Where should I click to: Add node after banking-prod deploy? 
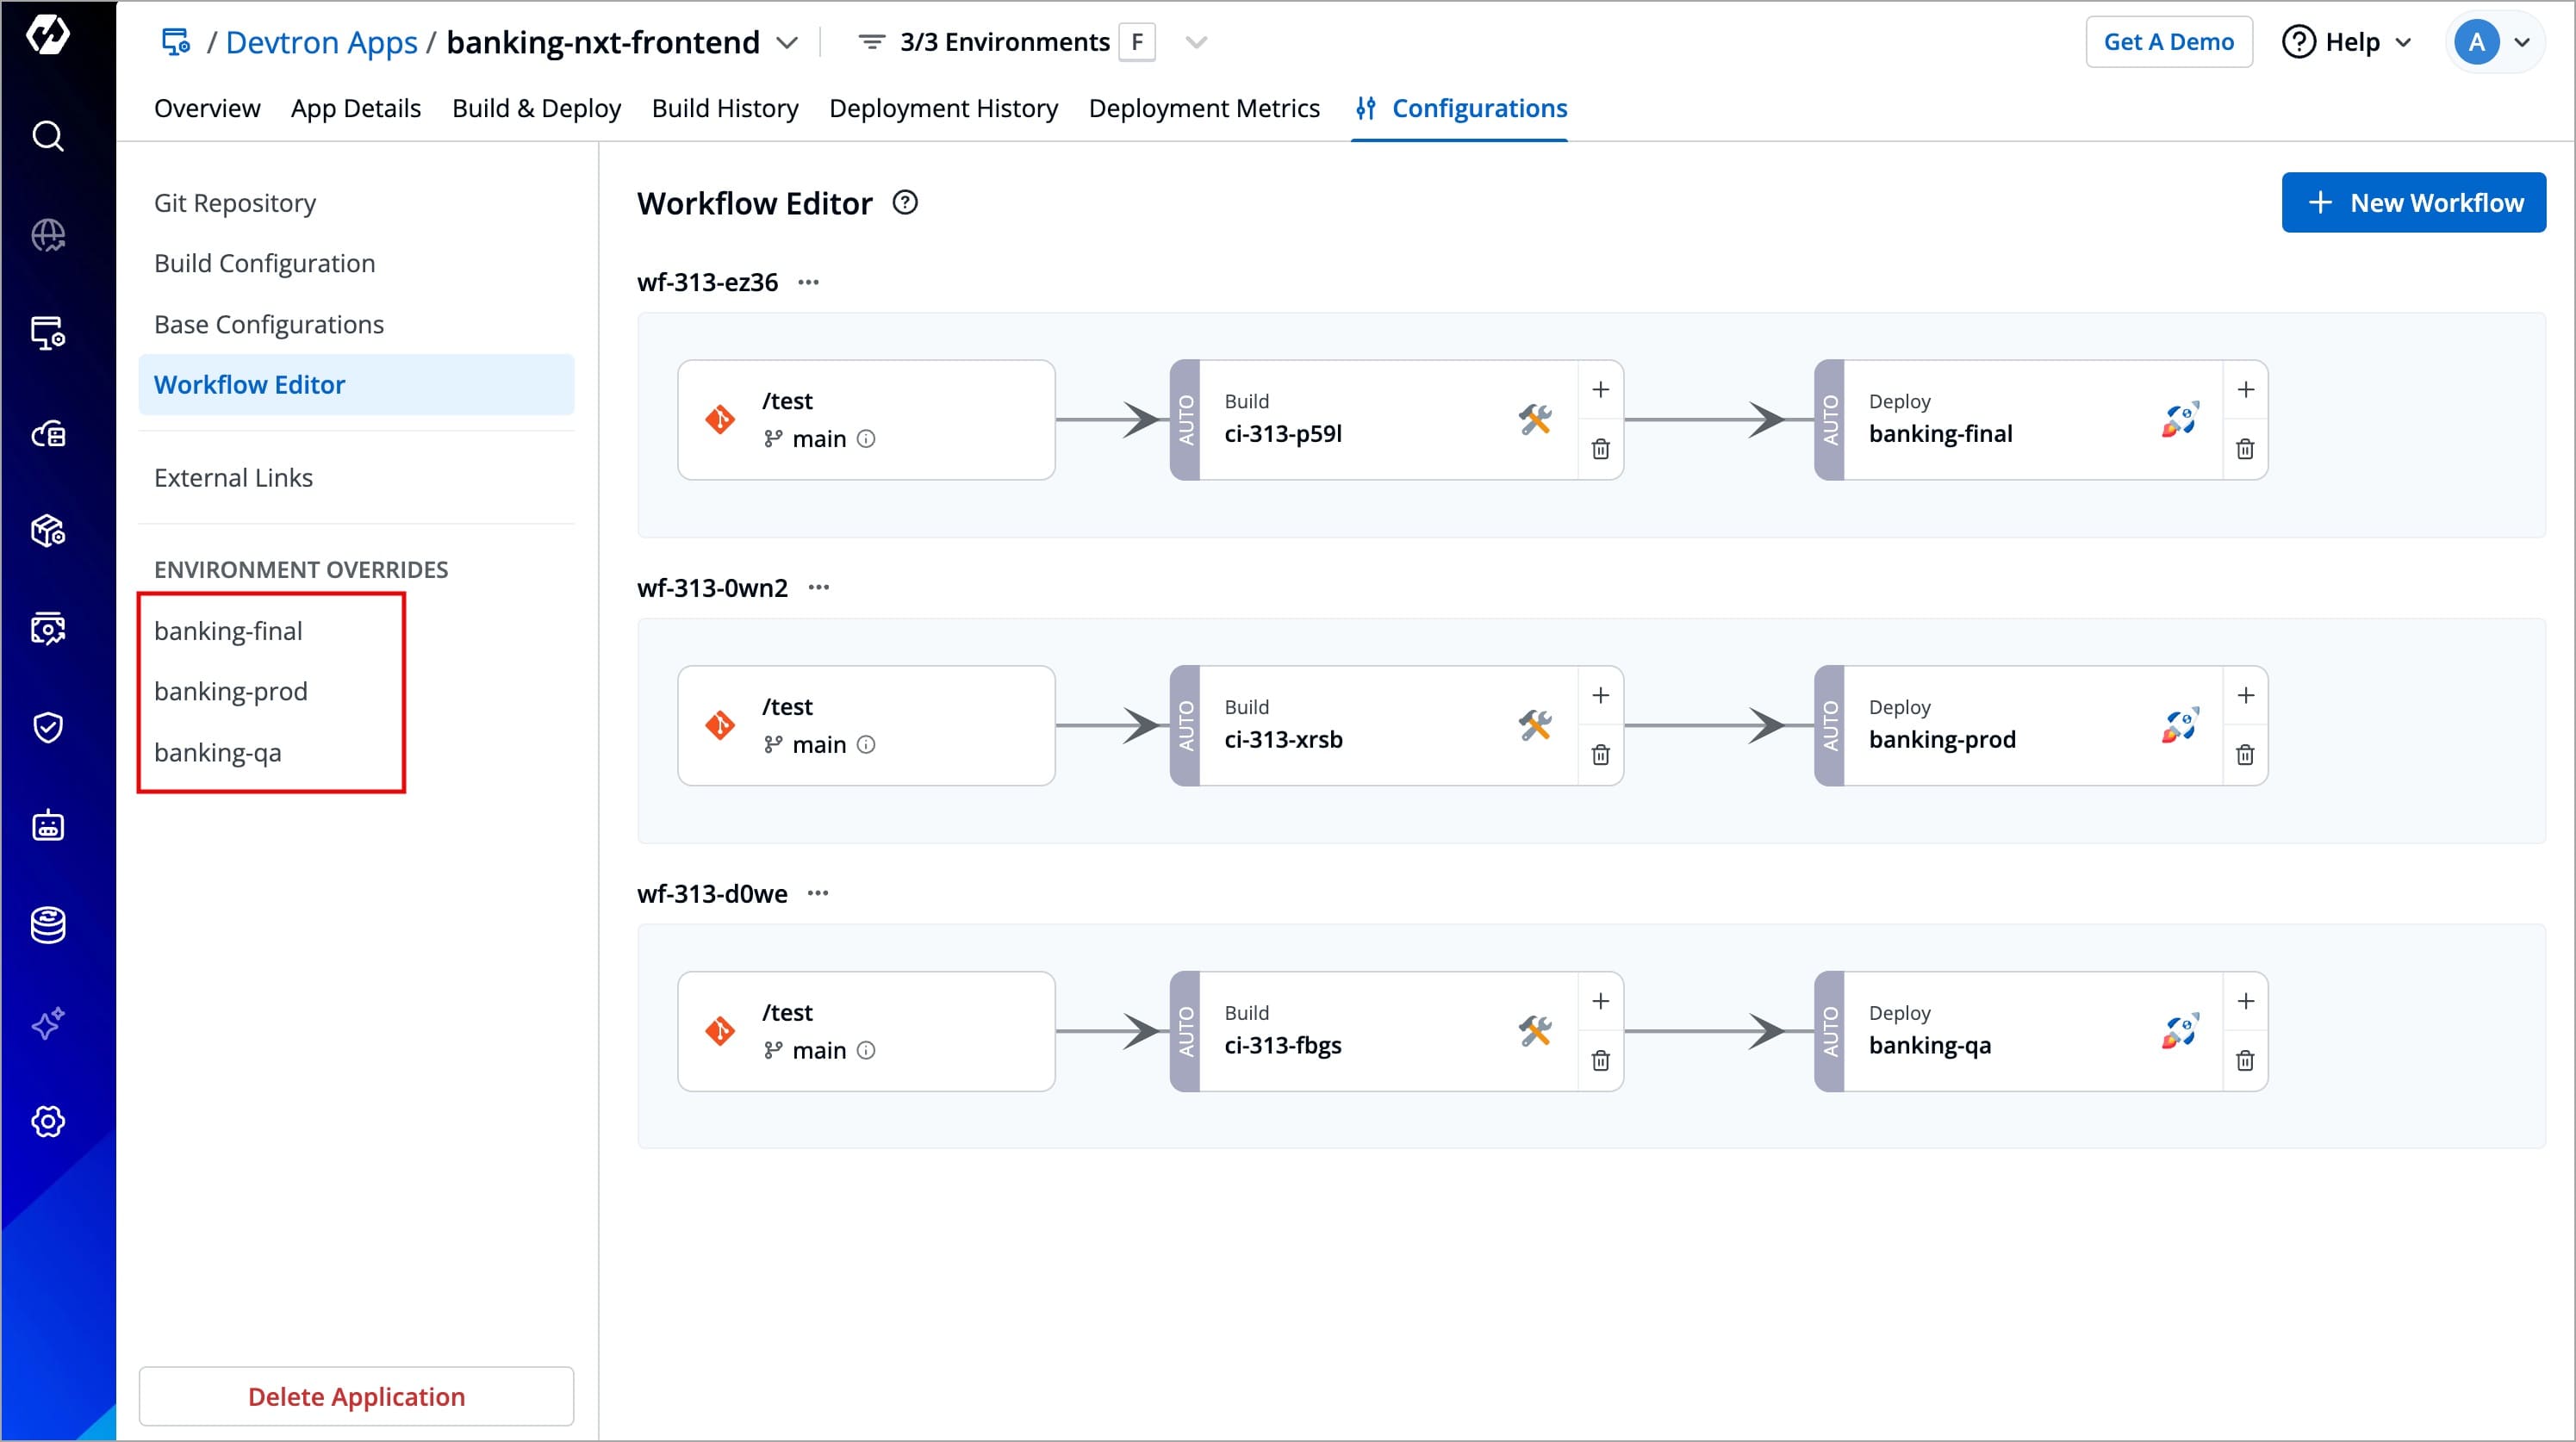click(2245, 695)
